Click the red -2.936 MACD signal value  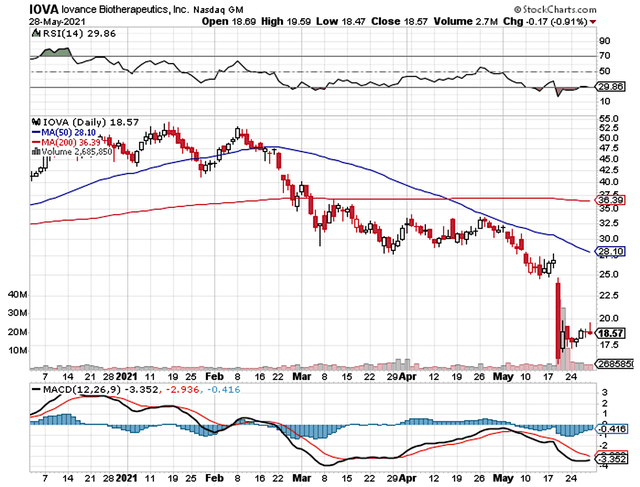click(182, 390)
